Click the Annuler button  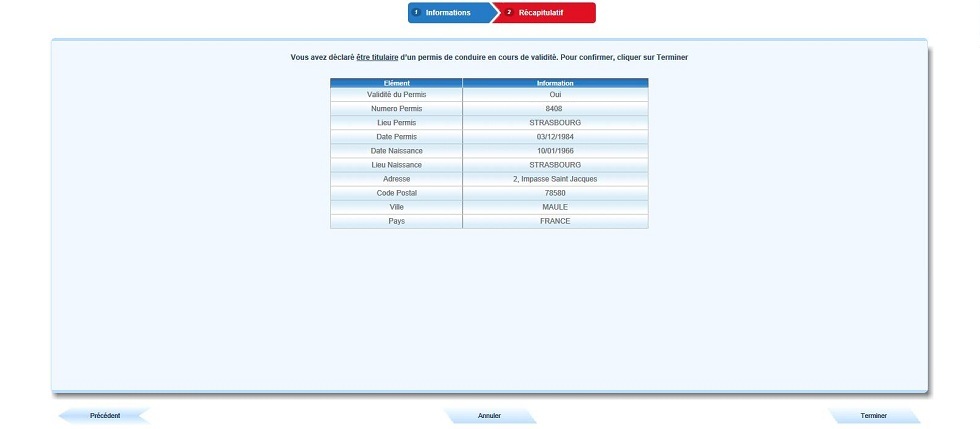coord(489,416)
